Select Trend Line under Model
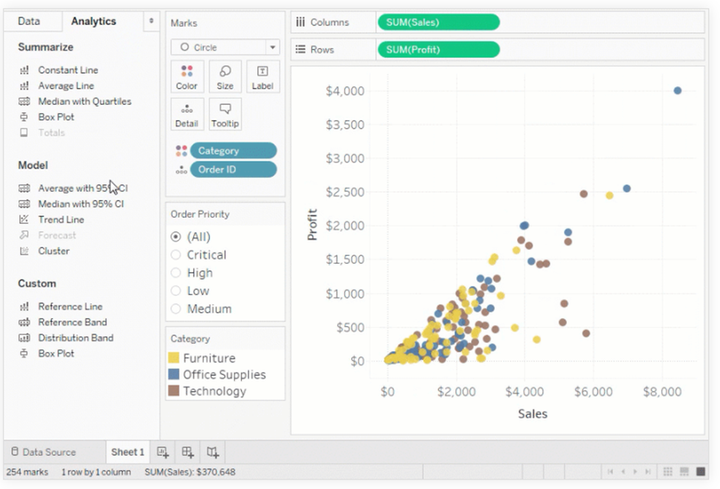The image size is (720, 489). [x=60, y=220]
